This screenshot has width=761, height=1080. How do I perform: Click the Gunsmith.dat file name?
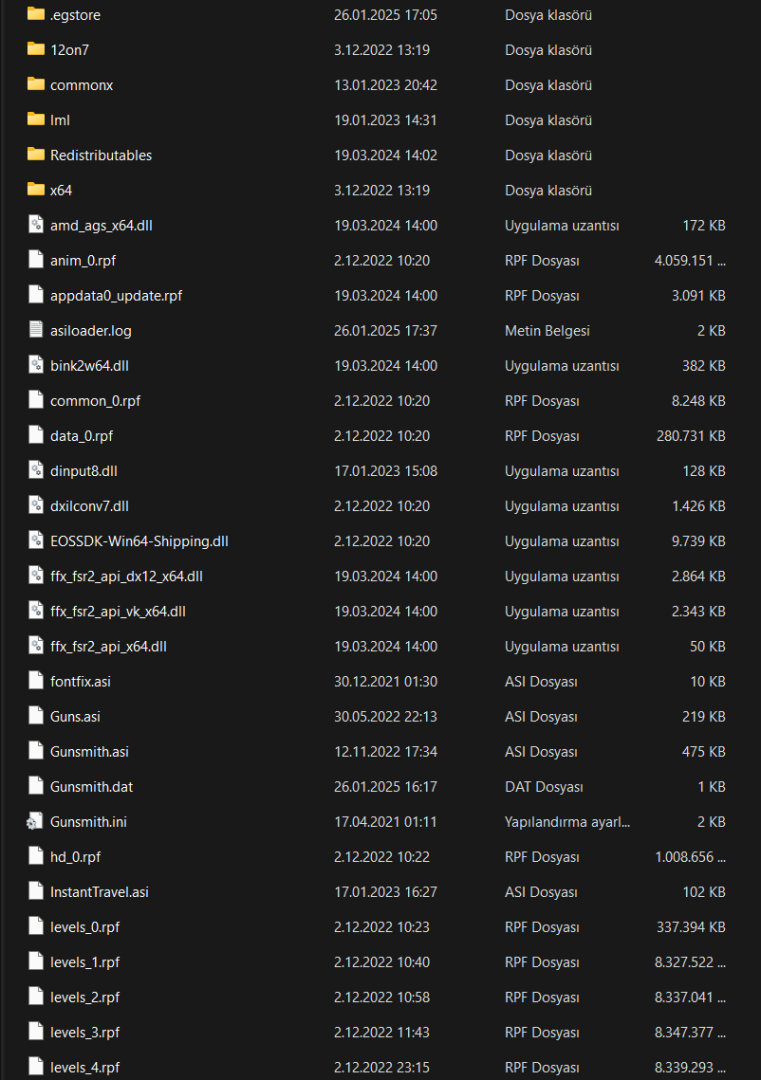coord(91,787)
